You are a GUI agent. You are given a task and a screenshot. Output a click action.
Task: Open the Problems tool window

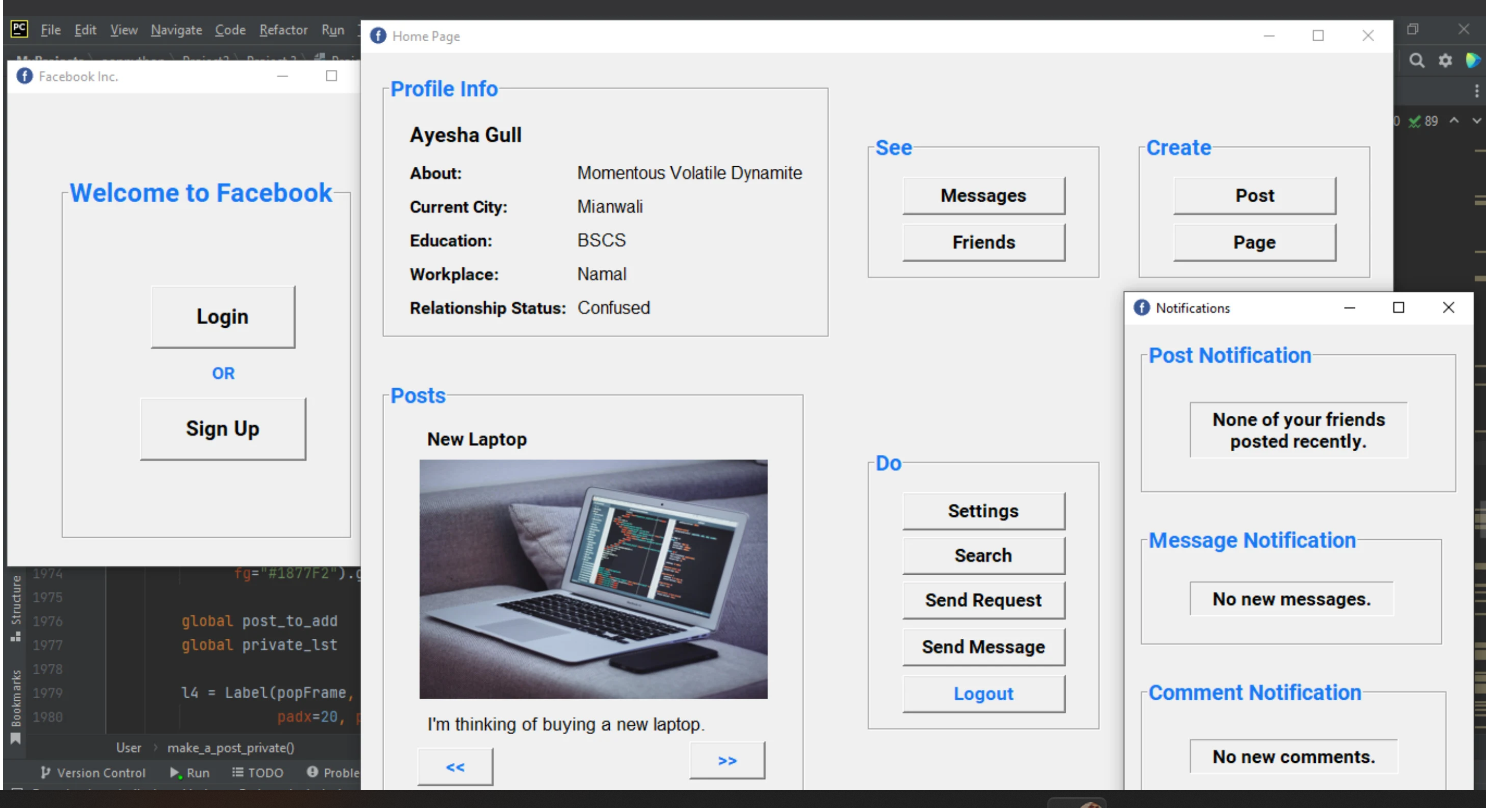point(334,773)
